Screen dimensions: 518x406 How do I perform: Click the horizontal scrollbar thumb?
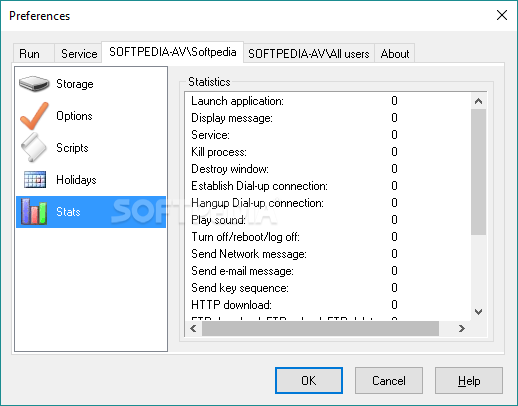tap(320, 329)
